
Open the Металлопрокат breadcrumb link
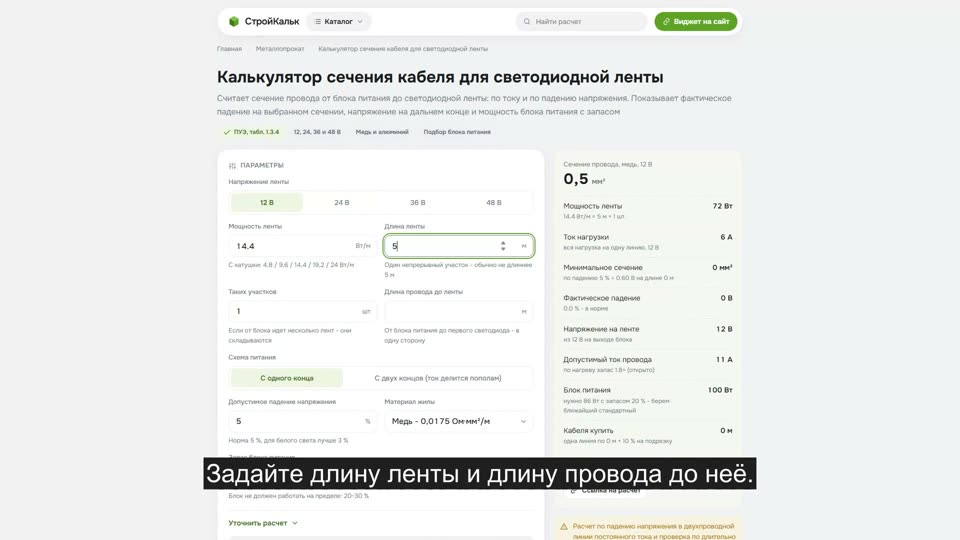point(280,48)
